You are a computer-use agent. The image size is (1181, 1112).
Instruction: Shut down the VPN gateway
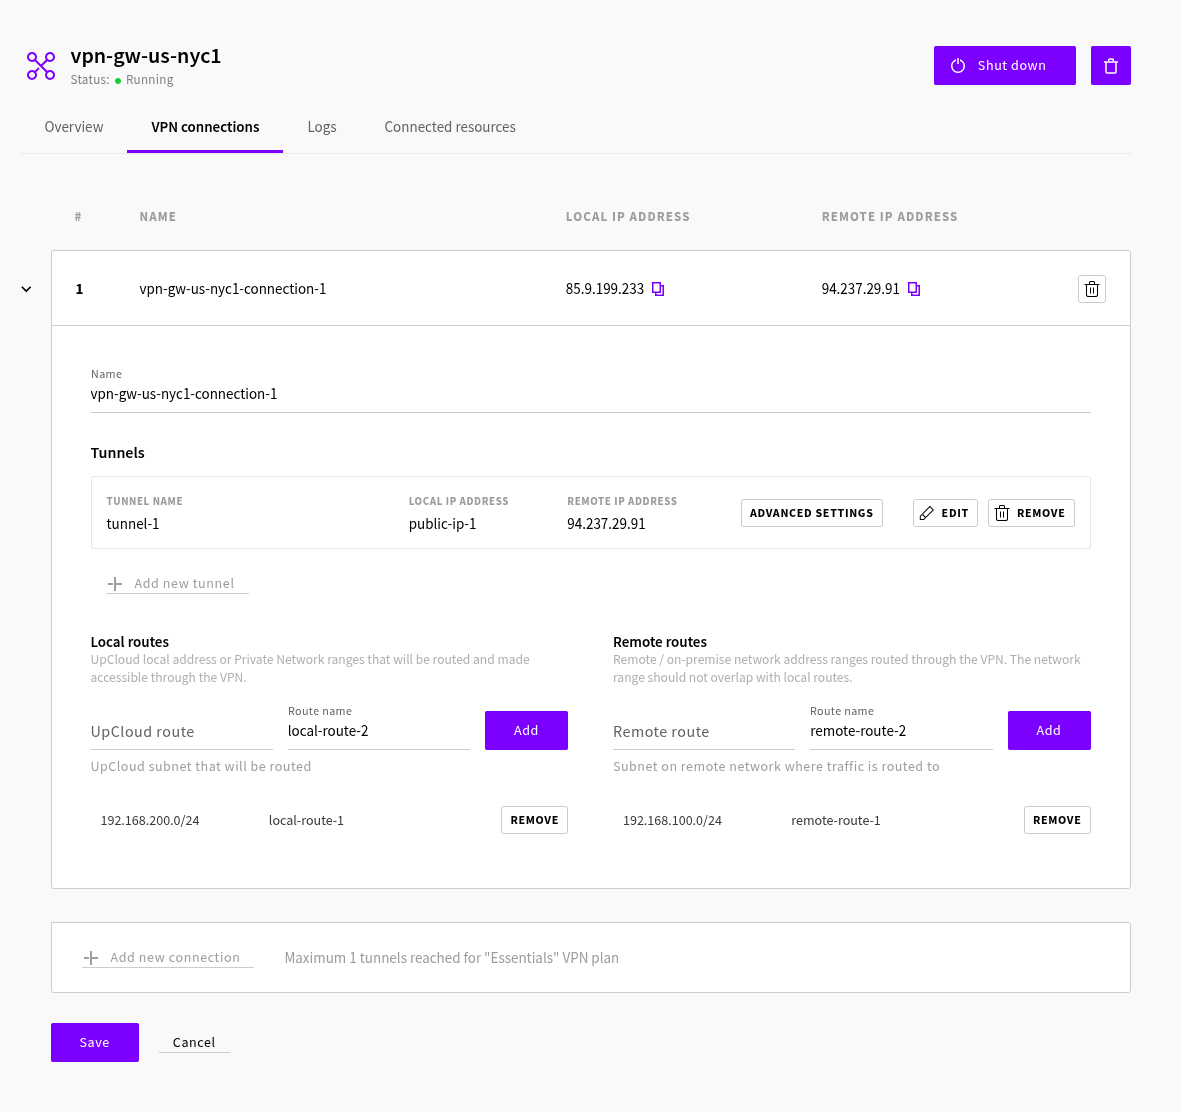coord(1004,66)
